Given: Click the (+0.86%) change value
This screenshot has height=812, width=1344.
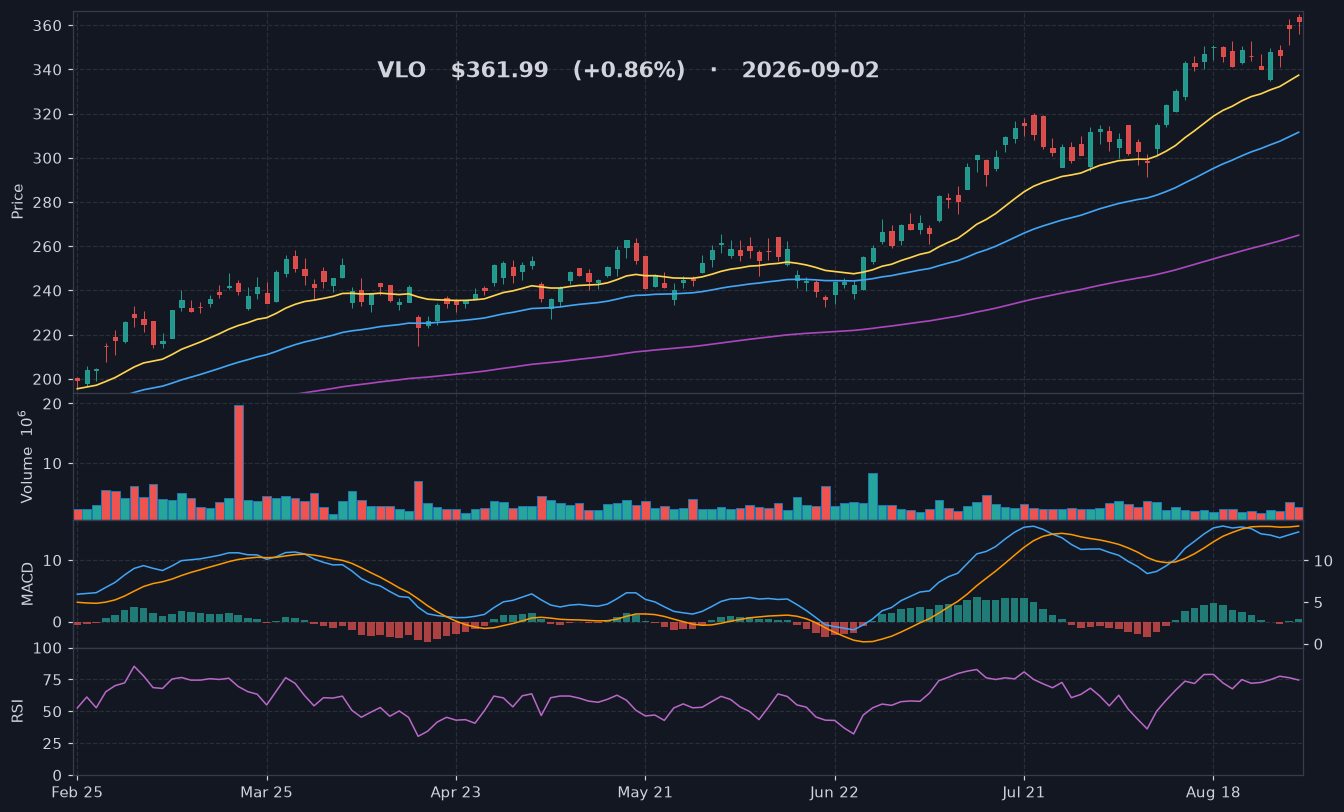Looking at the screenshot, I should pos(629,70).
